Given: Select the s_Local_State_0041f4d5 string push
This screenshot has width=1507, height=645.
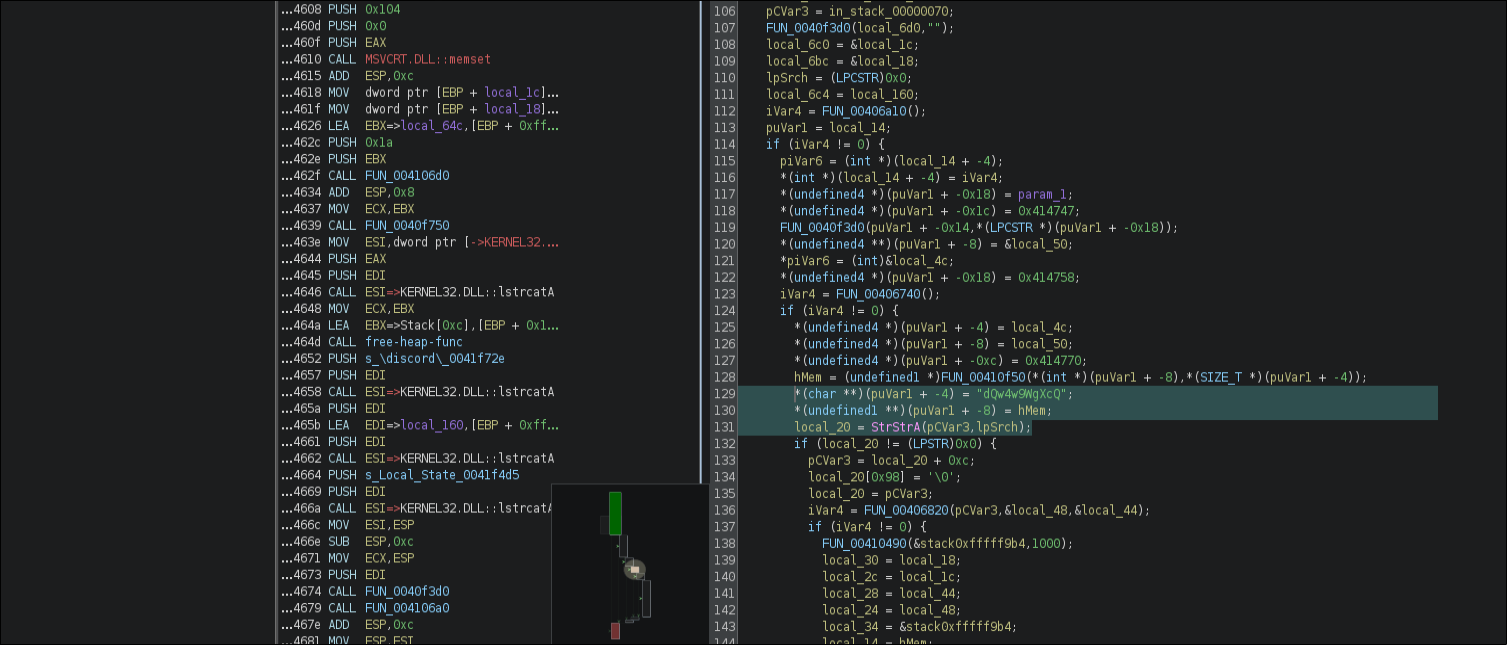Looking at the screenshot, I should [x=442, y=475].
